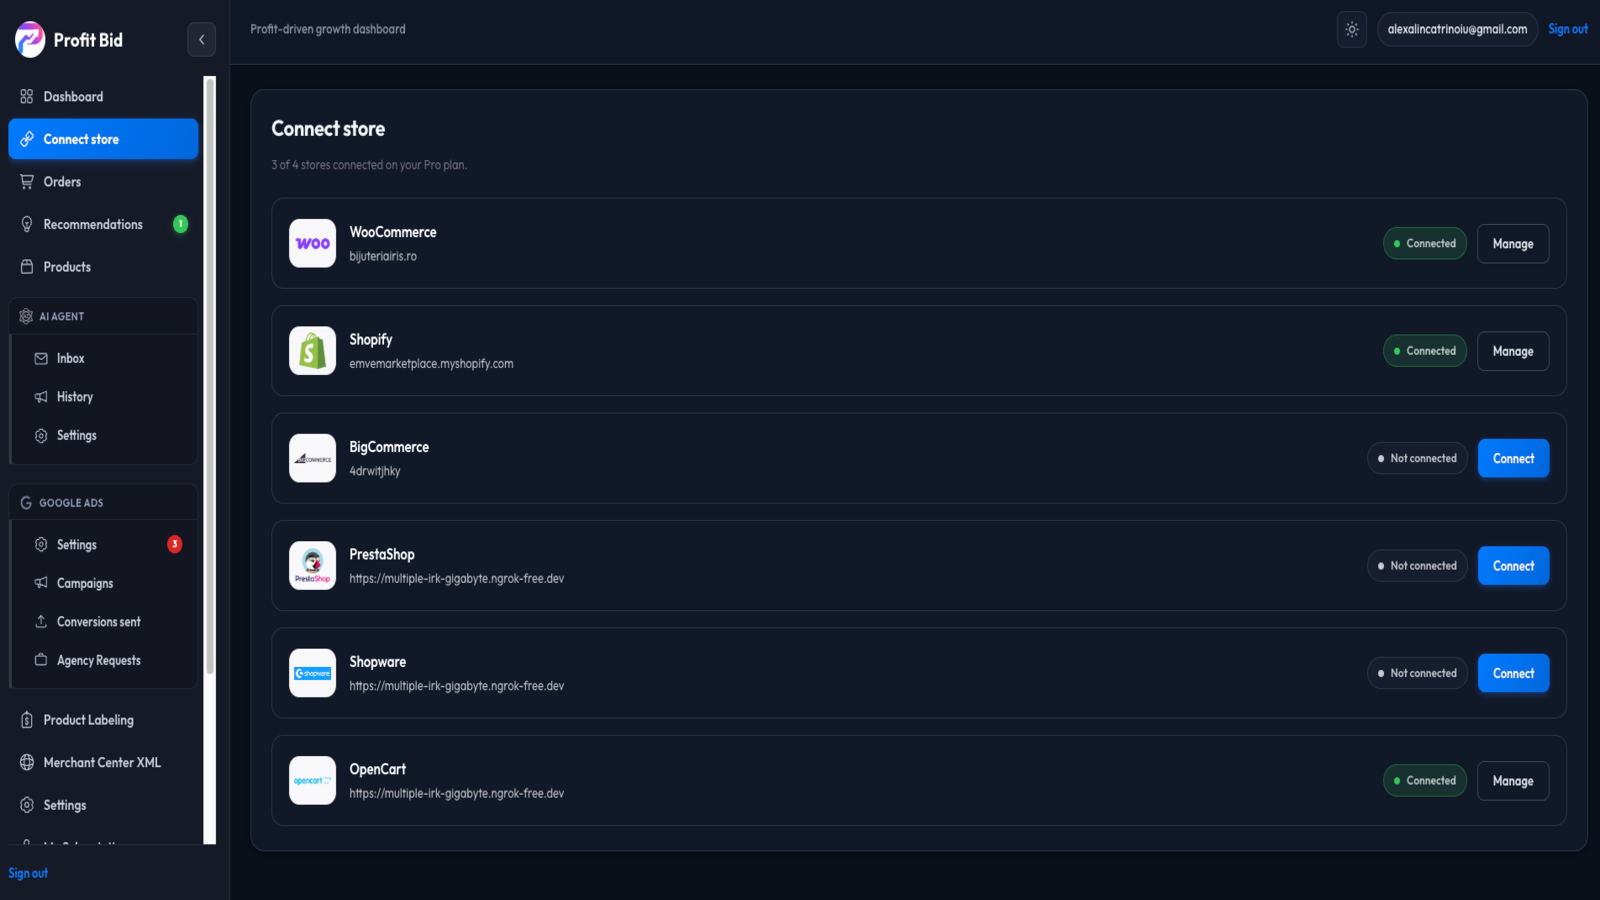Click the BigCommerce logo icon
This screenshot has height=900, width=1600.
[x=313, y=459]
